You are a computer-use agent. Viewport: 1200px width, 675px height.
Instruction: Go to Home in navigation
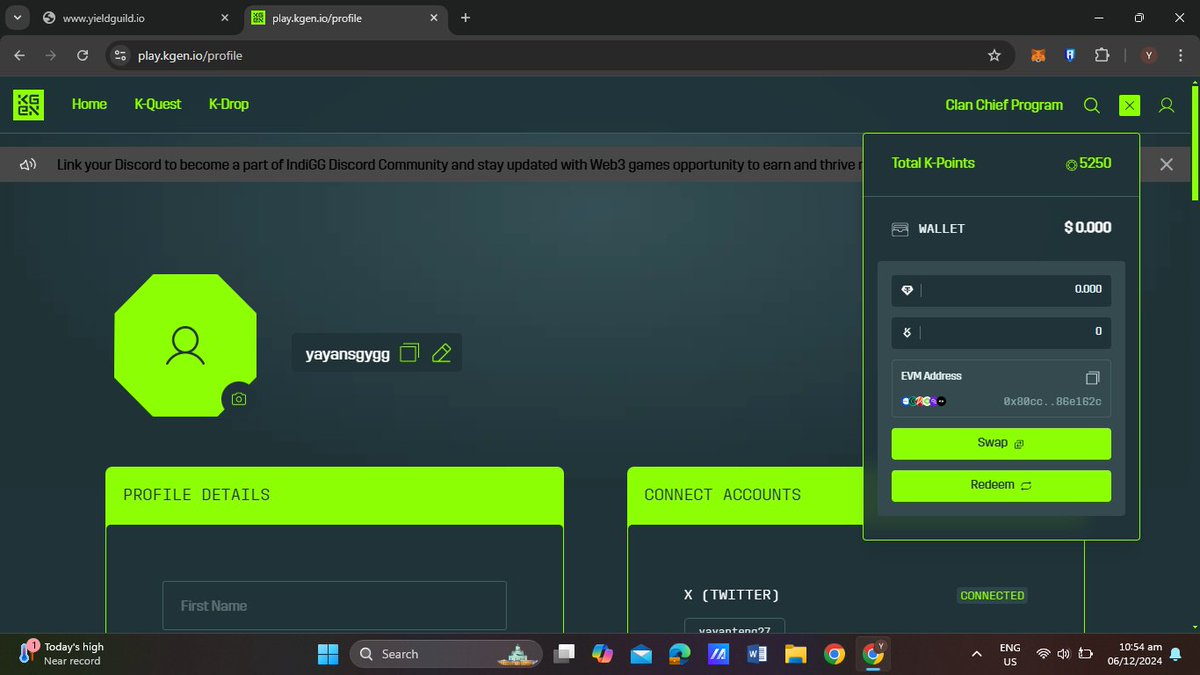click(x=89, y=104)
